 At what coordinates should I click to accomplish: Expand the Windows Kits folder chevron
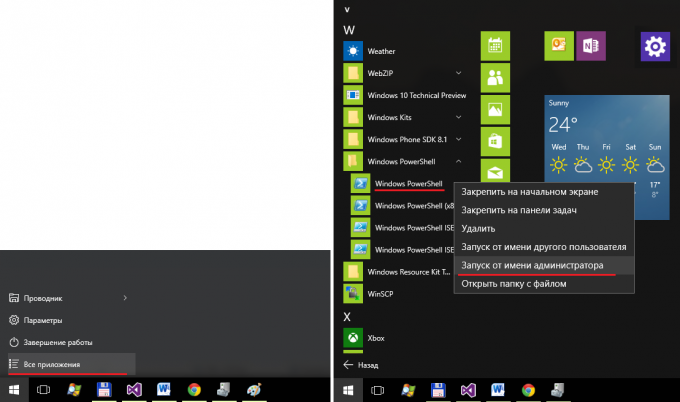pos(458,117)
